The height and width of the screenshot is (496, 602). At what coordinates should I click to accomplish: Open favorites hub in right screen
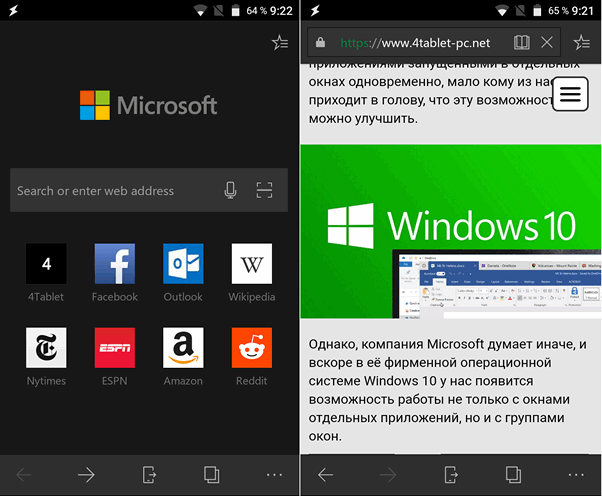(x=582, y=43)
